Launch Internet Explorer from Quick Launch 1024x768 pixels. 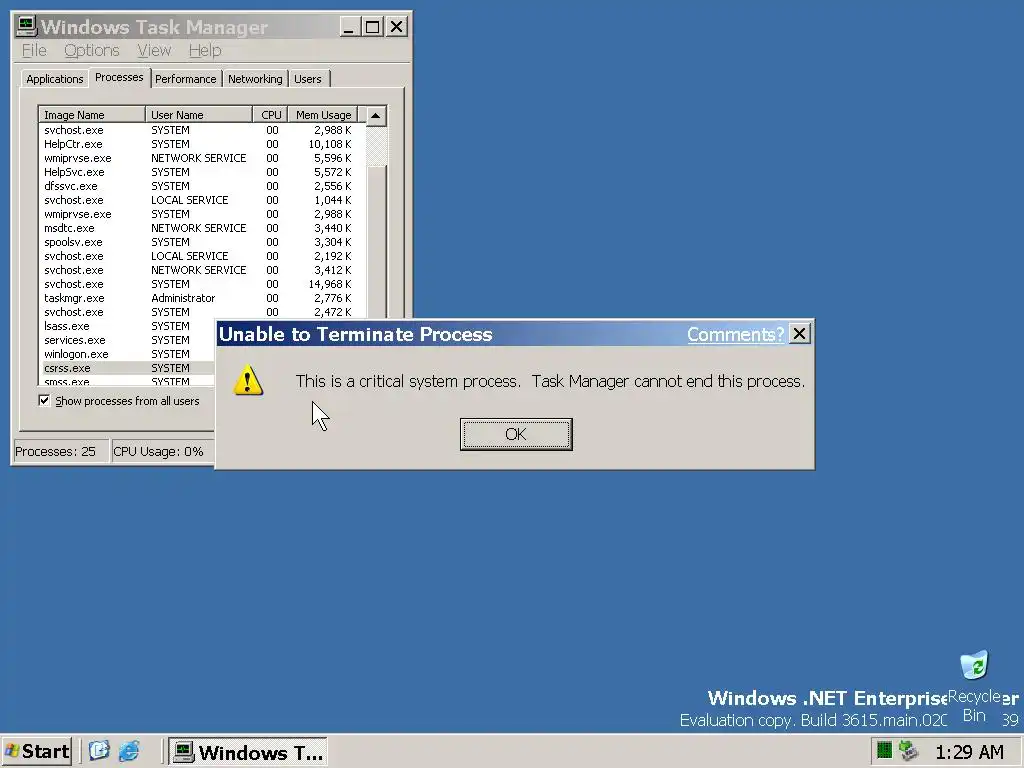129,751
